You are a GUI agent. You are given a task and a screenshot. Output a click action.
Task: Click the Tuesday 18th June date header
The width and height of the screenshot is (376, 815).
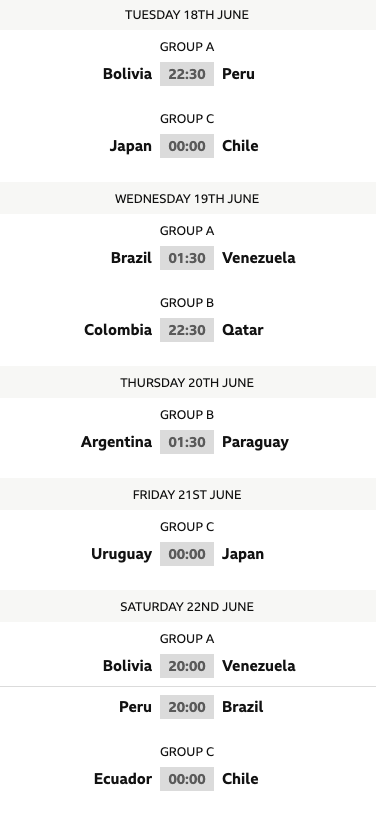187,15
